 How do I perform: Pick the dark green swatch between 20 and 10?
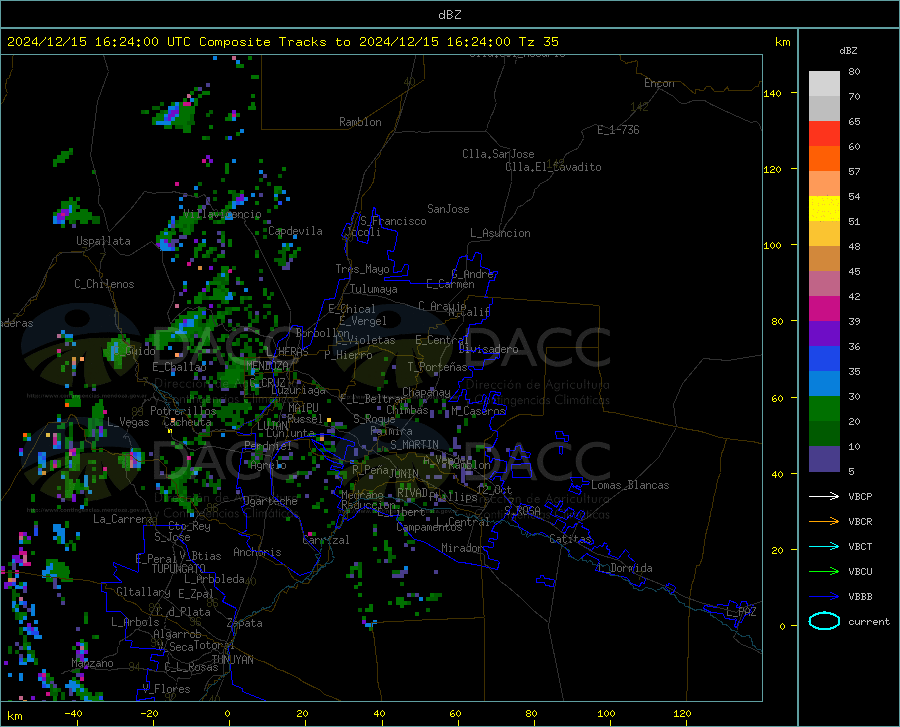824,434
